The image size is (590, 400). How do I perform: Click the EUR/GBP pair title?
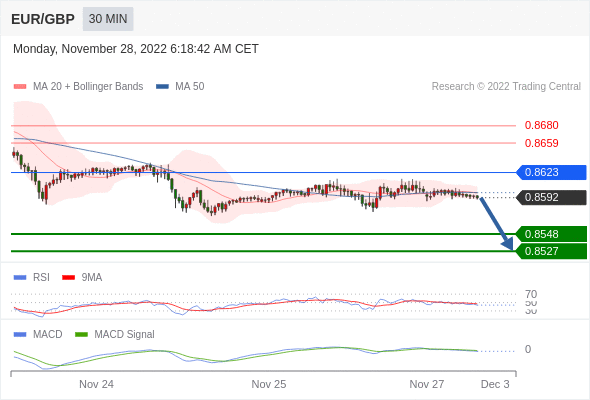coord(43,19)
